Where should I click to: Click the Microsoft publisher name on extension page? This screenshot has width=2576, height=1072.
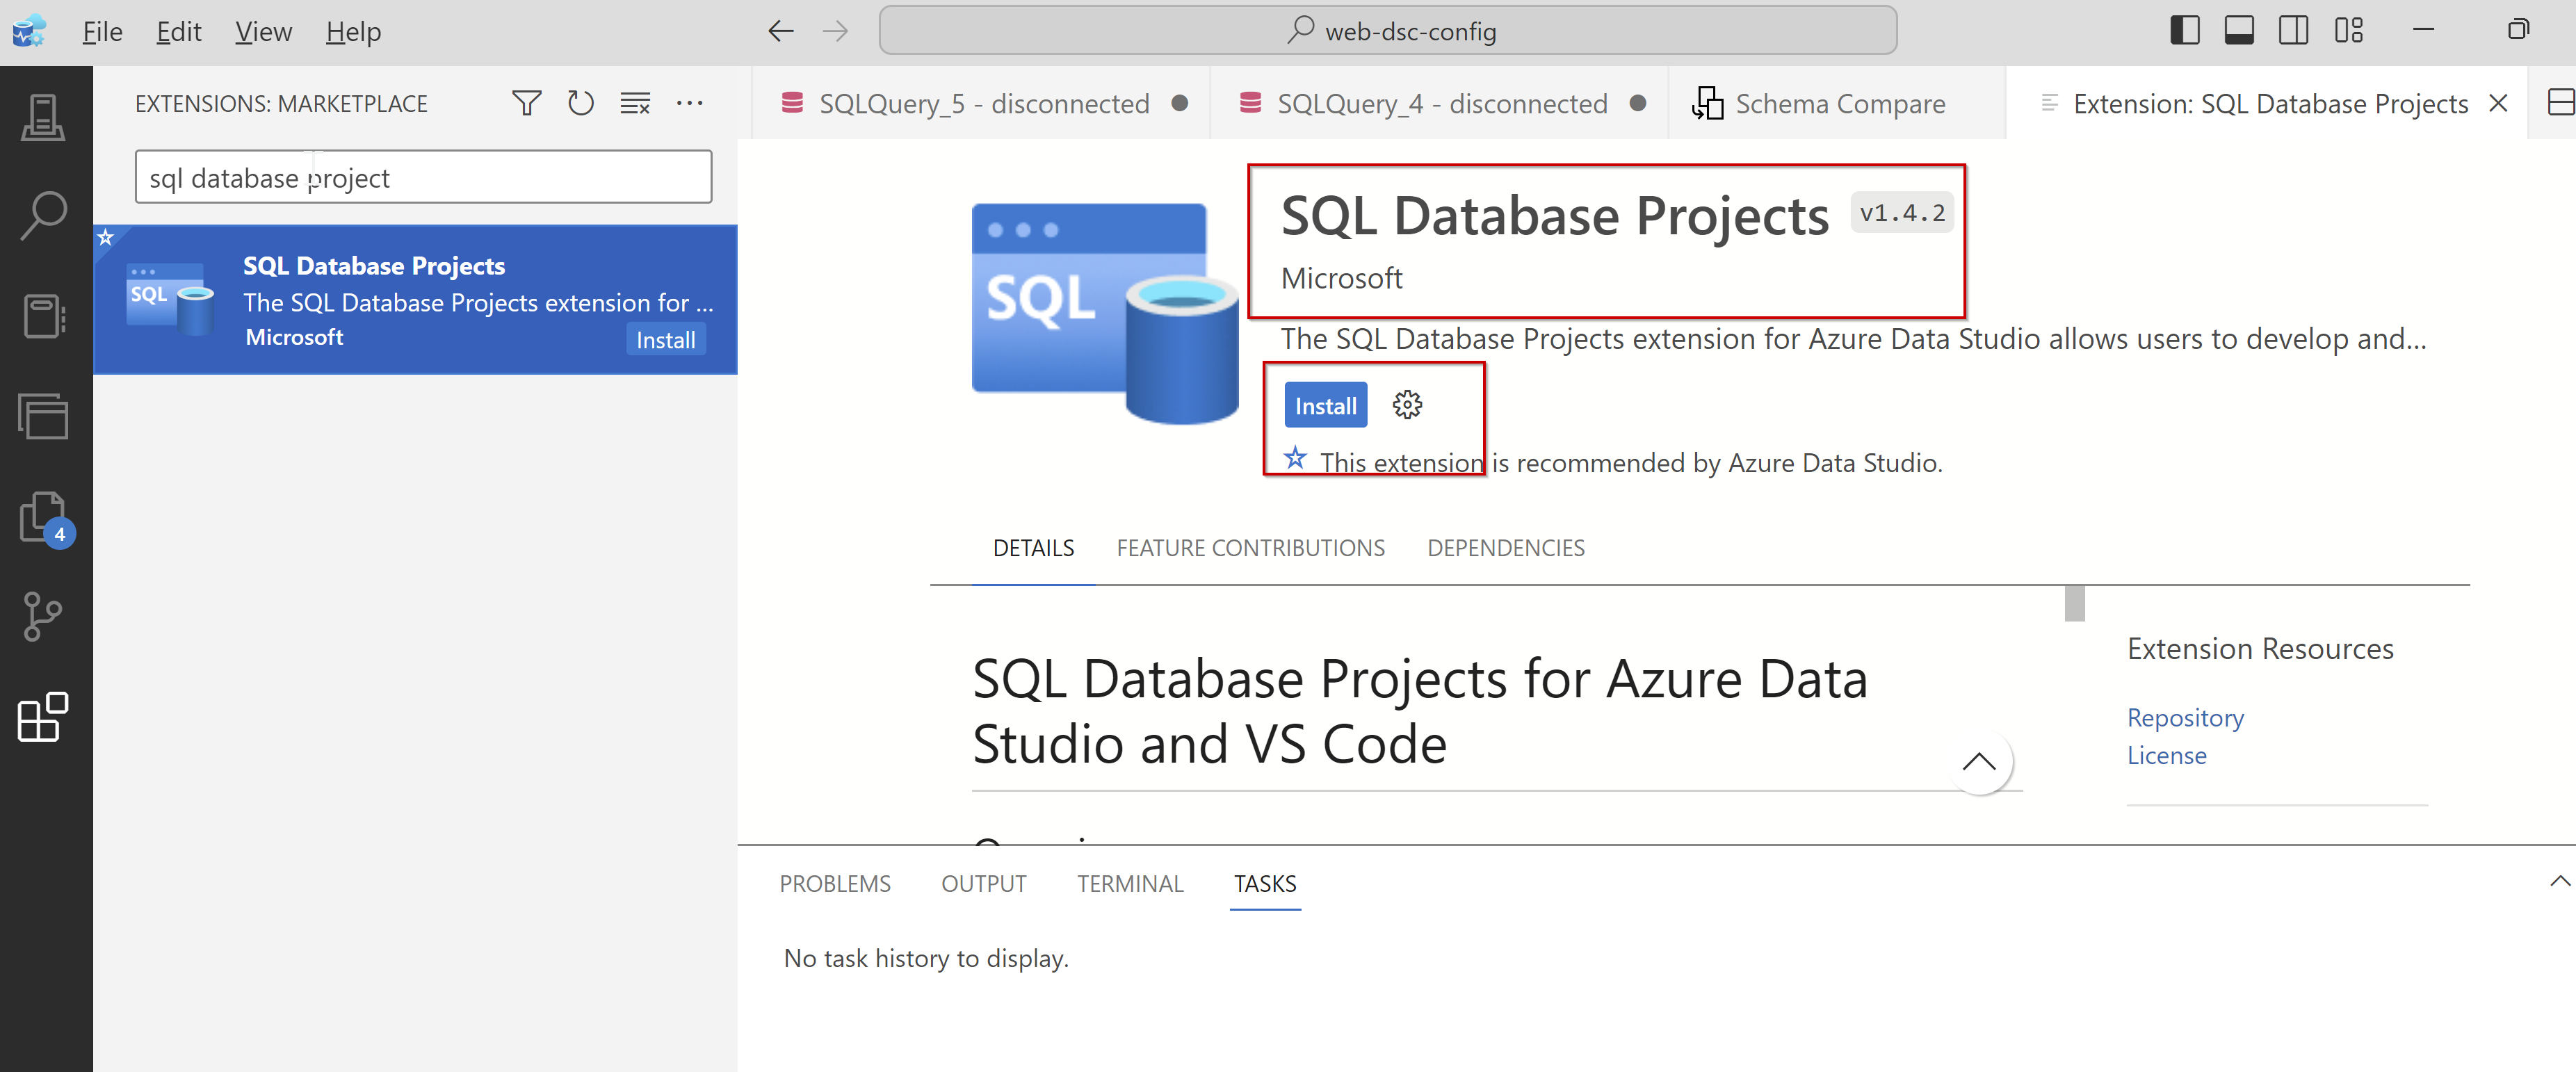(x=1341, y=278)
